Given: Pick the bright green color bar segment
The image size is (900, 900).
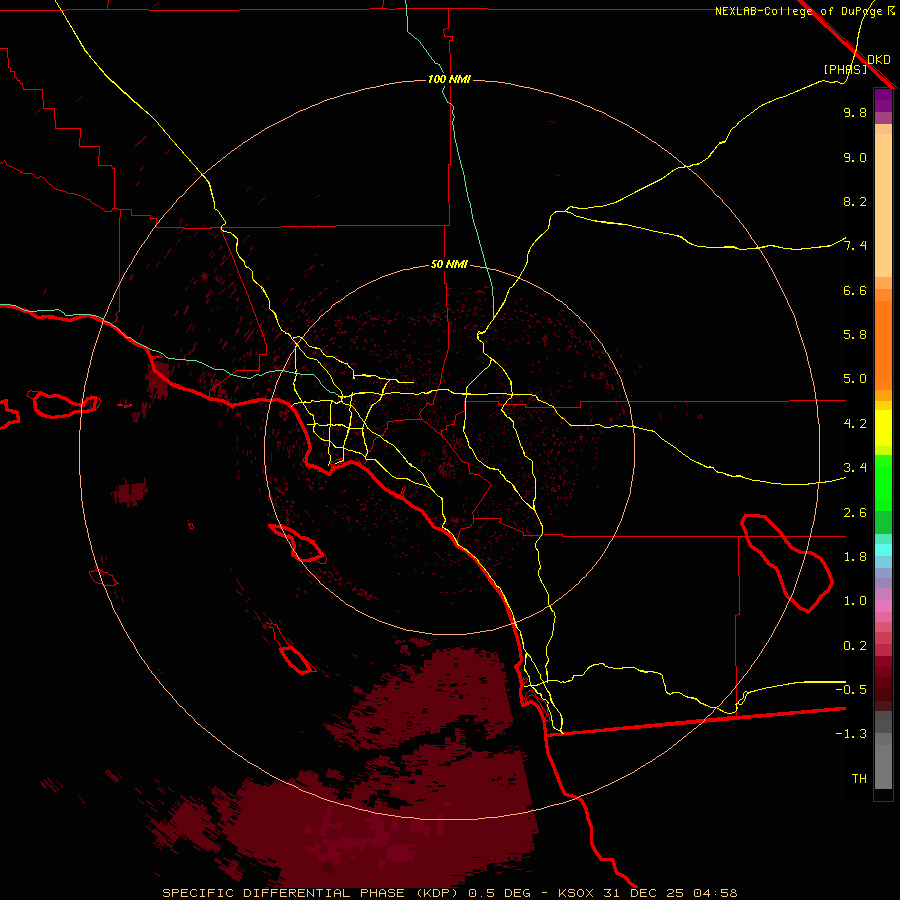Looking at the screenshot, I should pyautogui.click(x=883, y=482).
